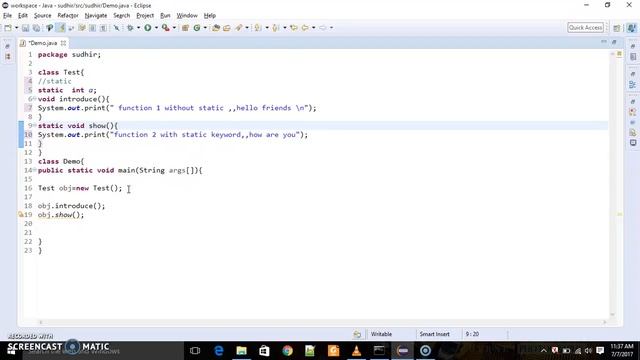This screenshot has width=640, height=360.
Task: Open the Run dropdown arrow
Action: tap(156, 28)
